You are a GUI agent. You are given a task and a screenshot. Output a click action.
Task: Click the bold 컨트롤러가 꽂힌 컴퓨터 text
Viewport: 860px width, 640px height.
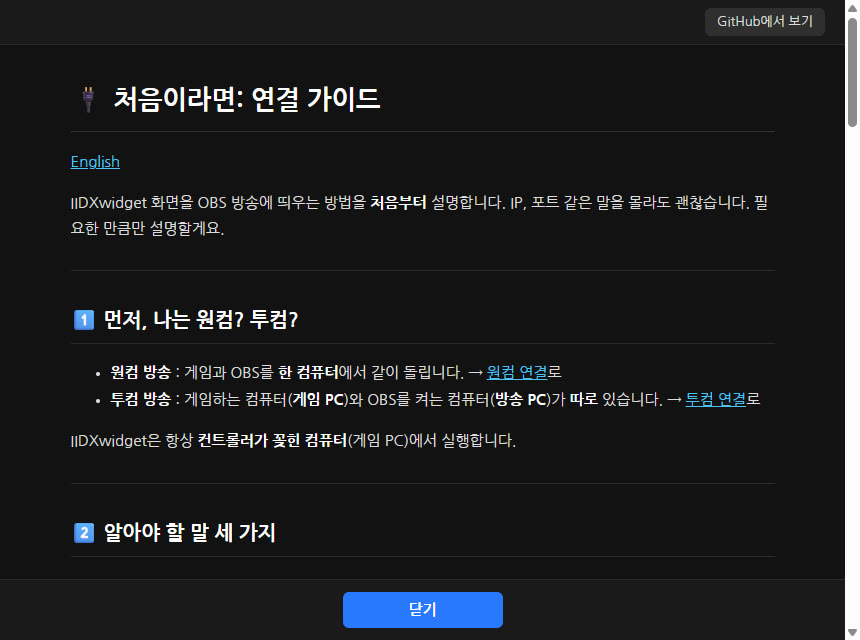pos(273,440)
